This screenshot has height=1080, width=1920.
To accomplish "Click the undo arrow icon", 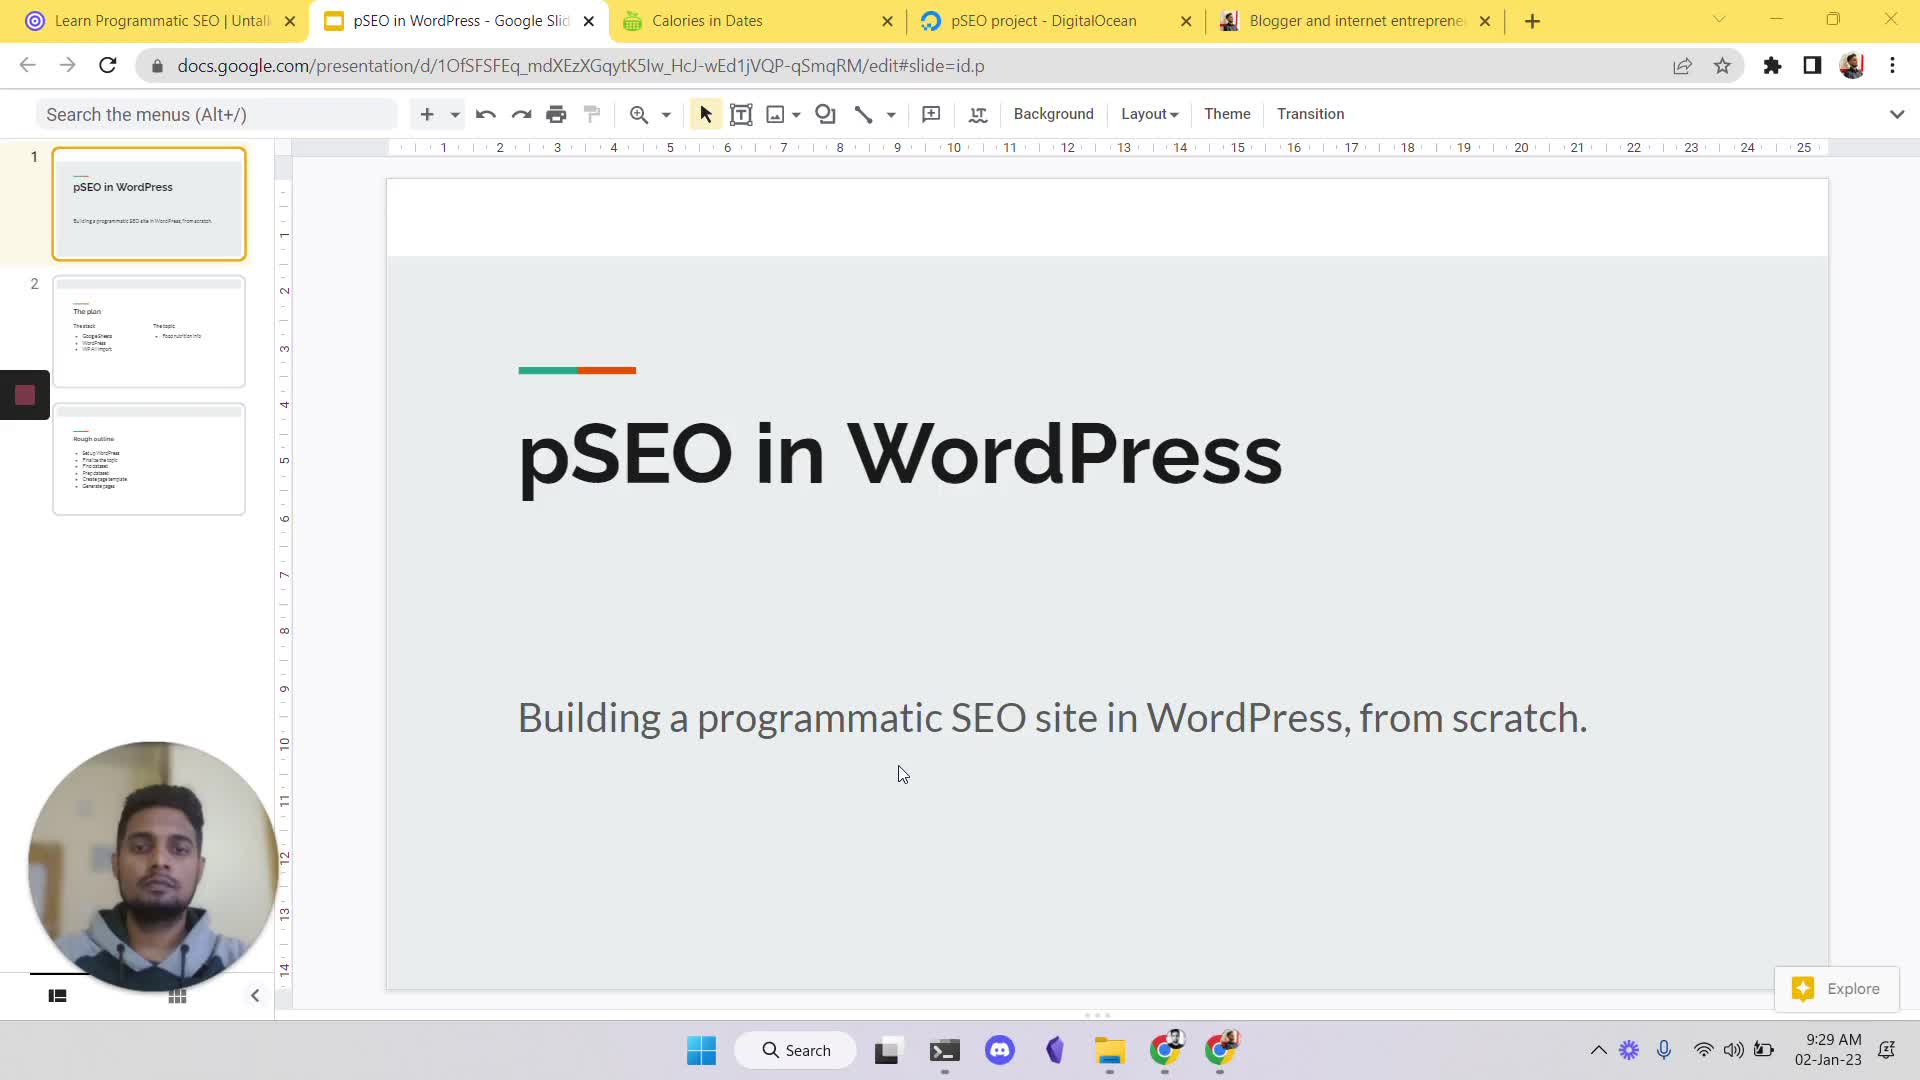I will [x=486, y=114].
